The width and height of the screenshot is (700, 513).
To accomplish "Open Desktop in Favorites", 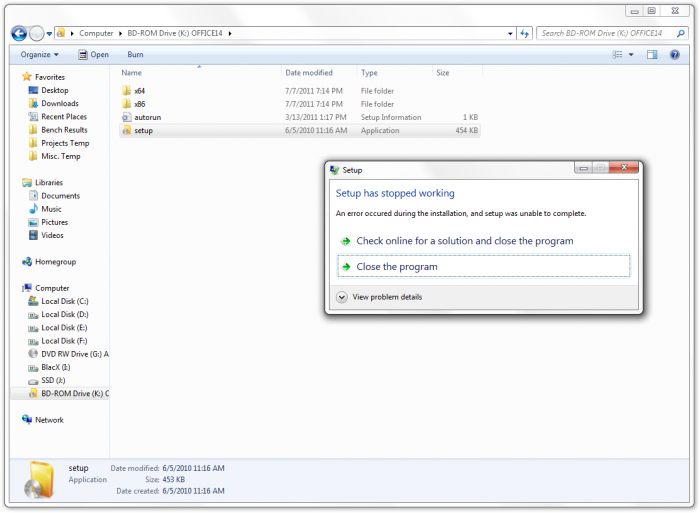I will tap(54, 90).
